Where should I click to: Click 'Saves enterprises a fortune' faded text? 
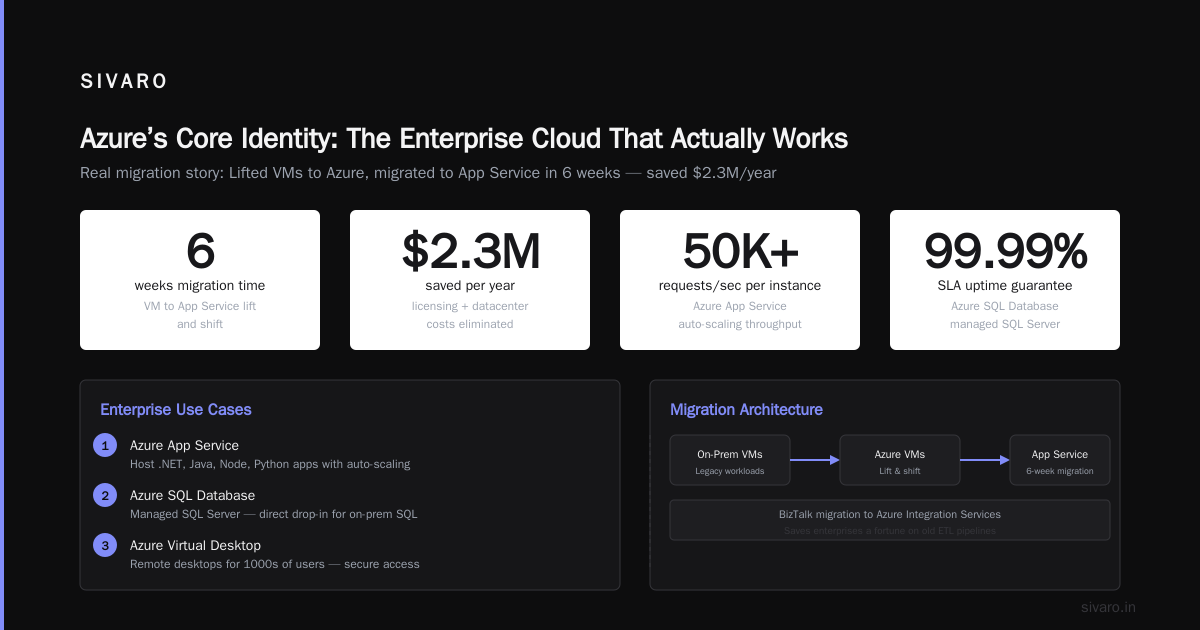[x=890, y=531]
